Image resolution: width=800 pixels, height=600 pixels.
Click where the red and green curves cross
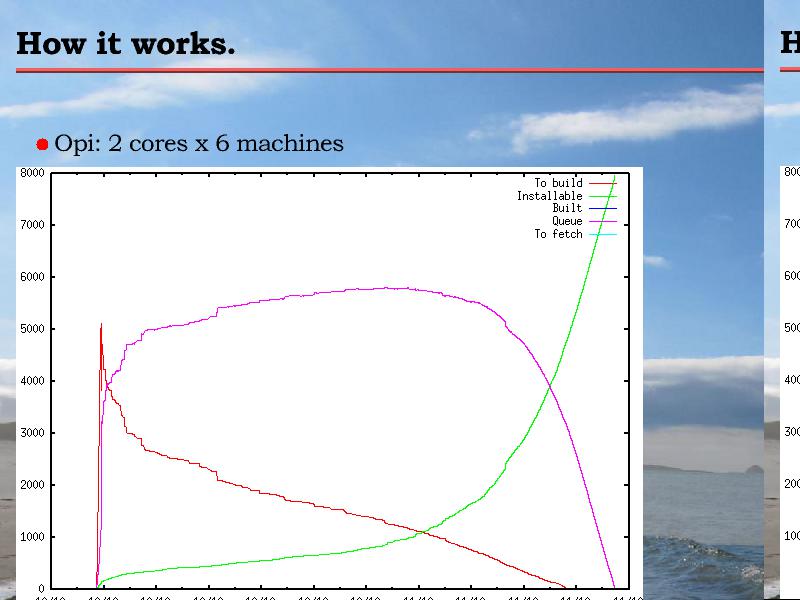(x=425, y=532)
